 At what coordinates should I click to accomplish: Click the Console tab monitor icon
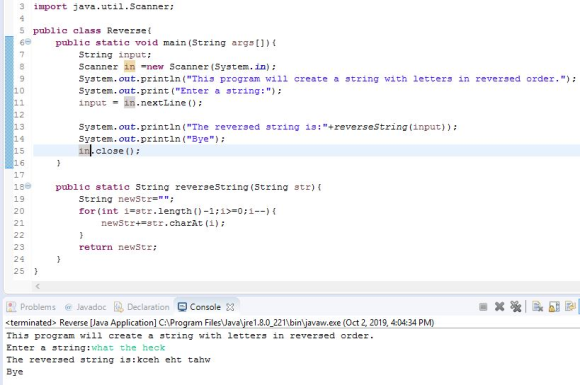[x=182, y=307]
